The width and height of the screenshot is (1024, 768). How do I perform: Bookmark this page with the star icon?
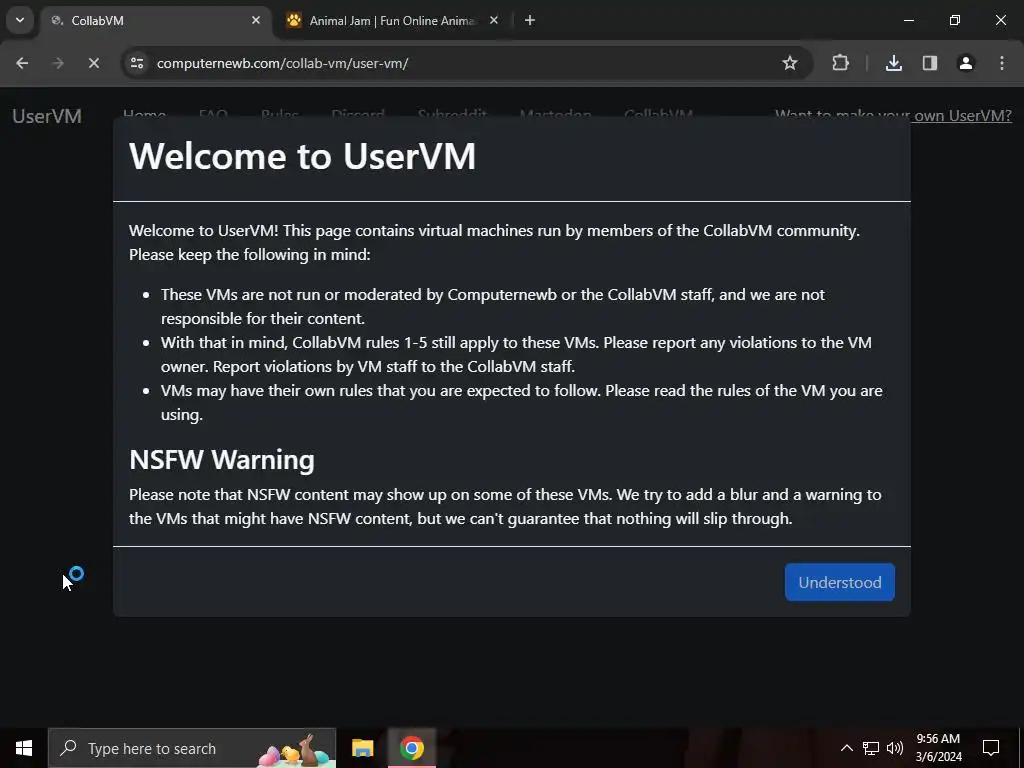[x=790, y=63]
